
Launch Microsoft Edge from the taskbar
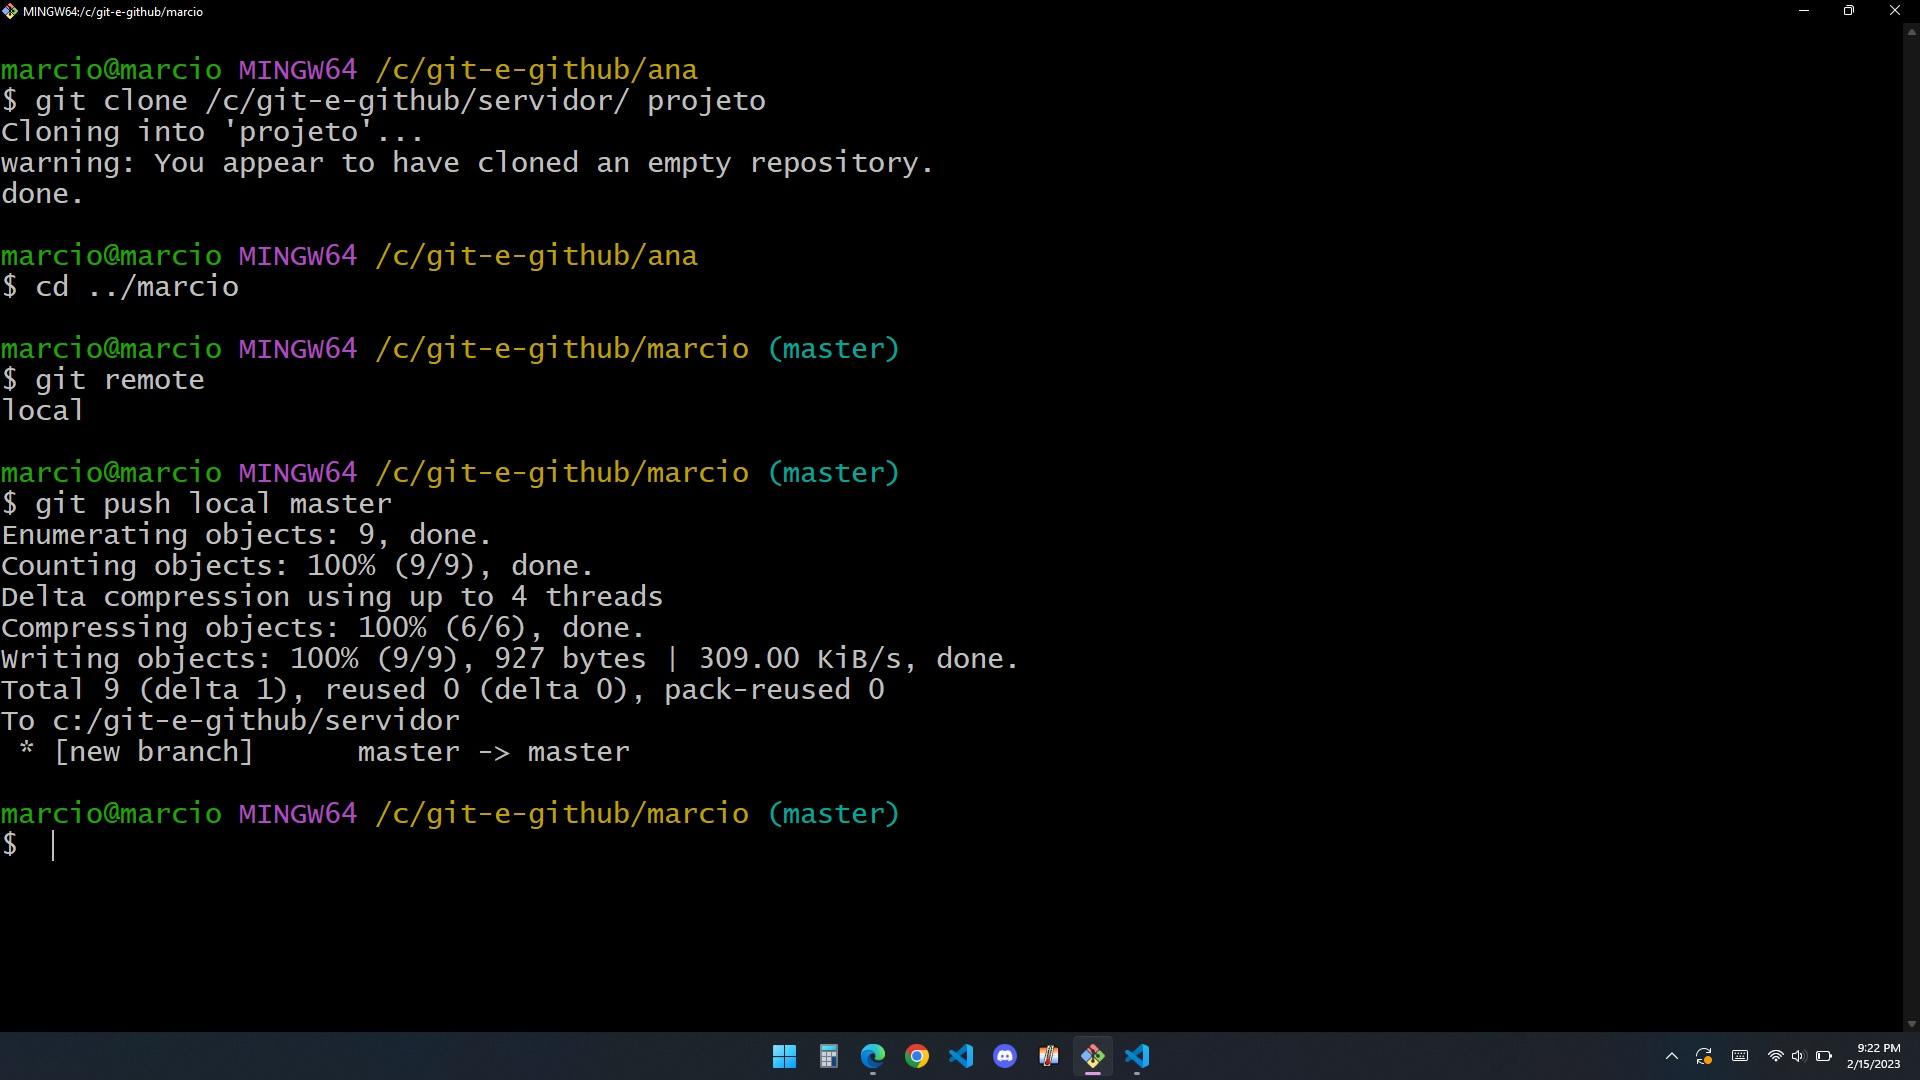[873, 1056]
